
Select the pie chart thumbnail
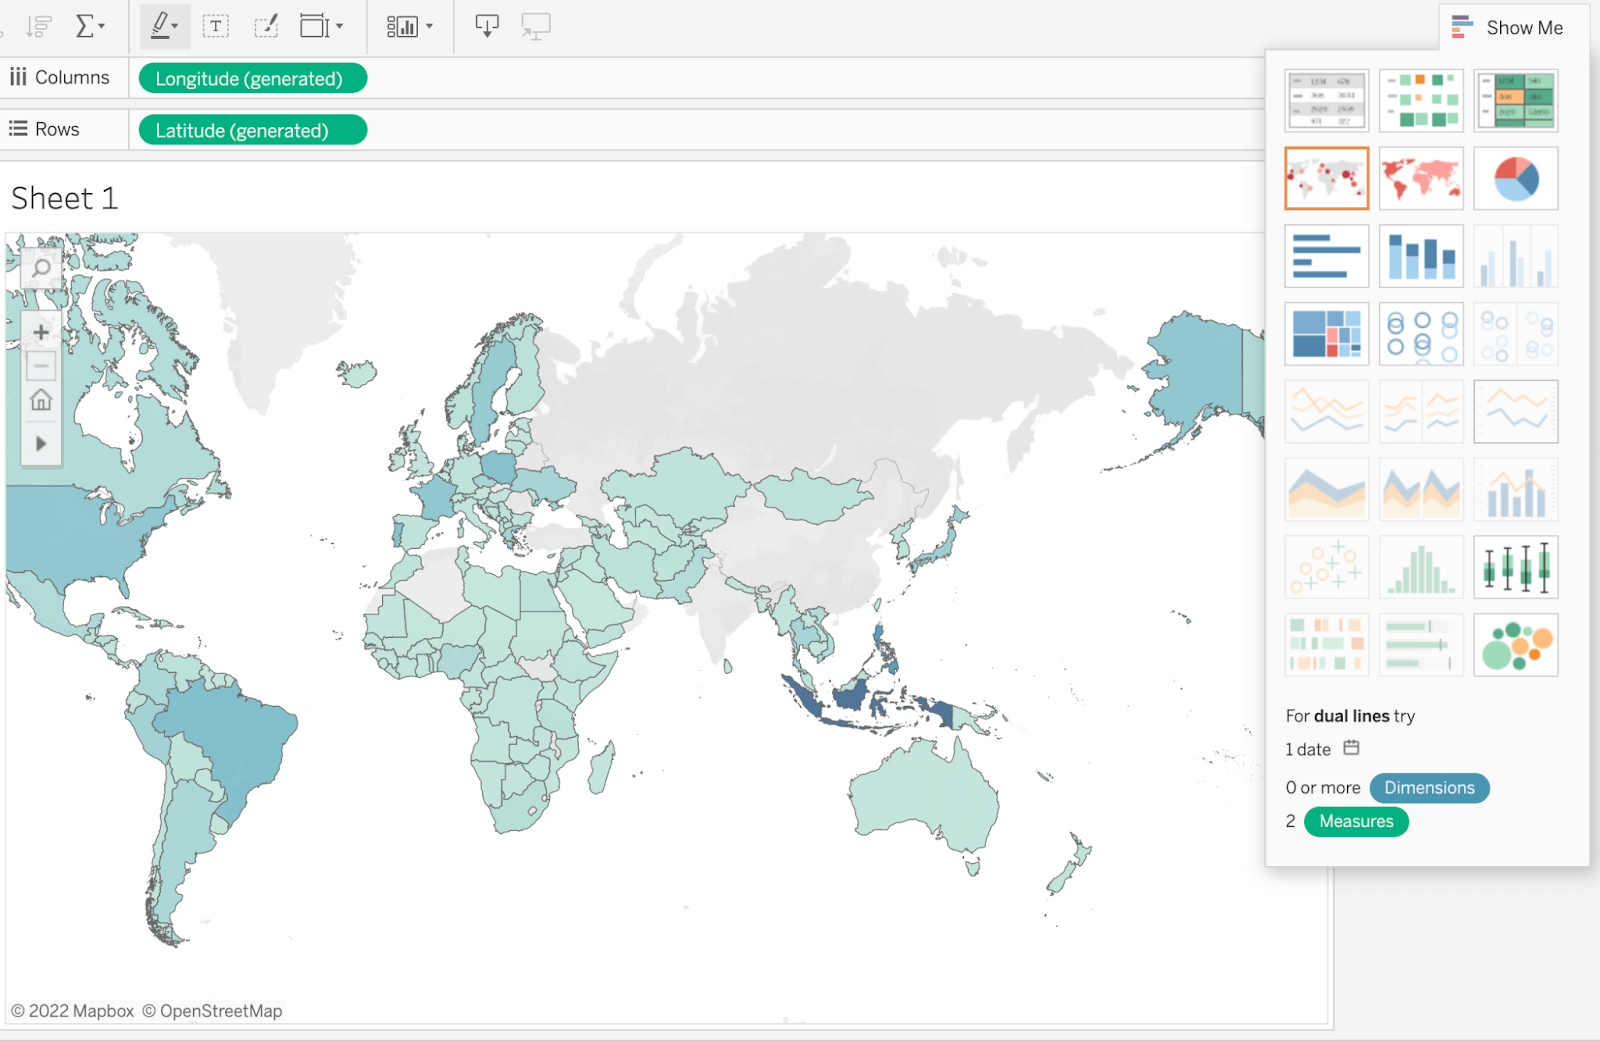tap(1516, 178)
